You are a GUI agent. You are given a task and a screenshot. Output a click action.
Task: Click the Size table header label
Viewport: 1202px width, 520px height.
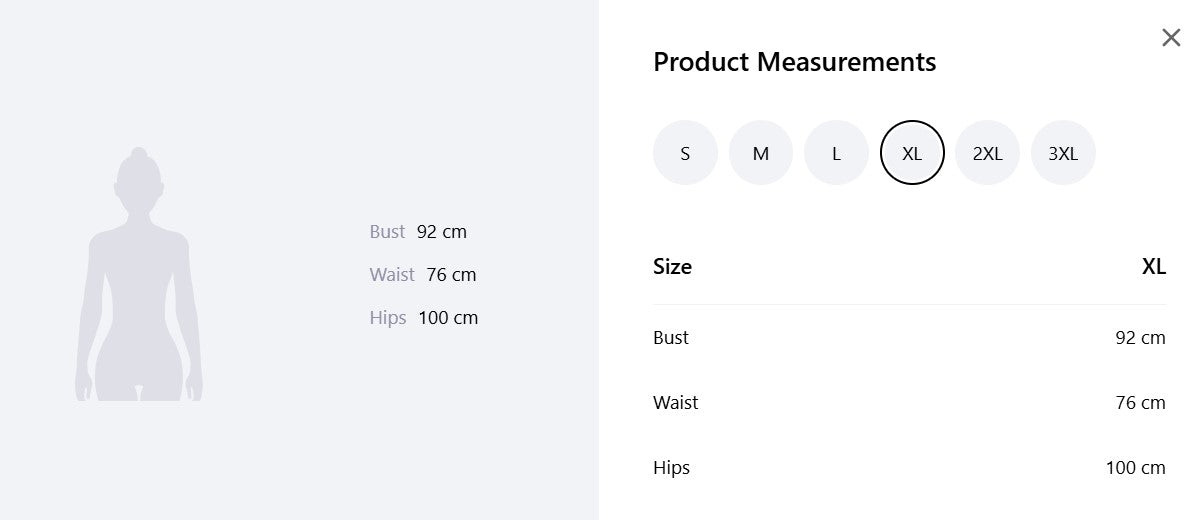(x=672, y=267)
